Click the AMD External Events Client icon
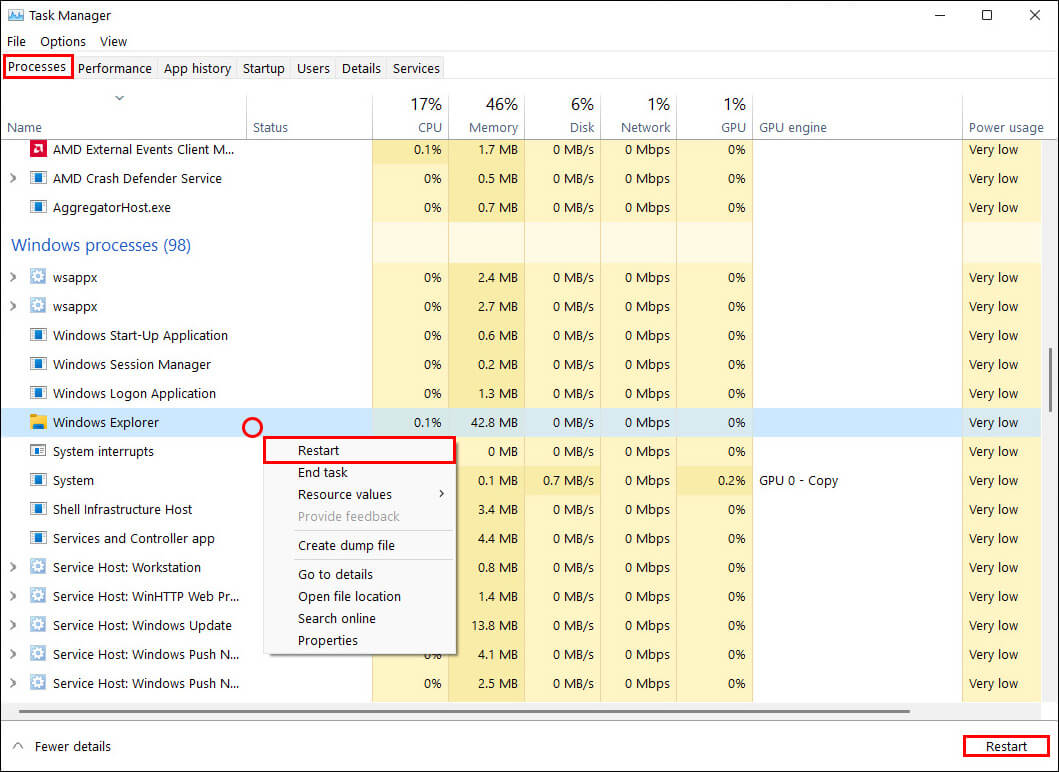 38,149
